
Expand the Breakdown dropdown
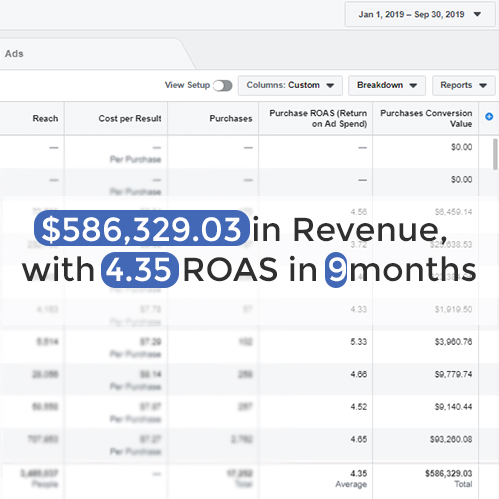(x=387, y=85)
